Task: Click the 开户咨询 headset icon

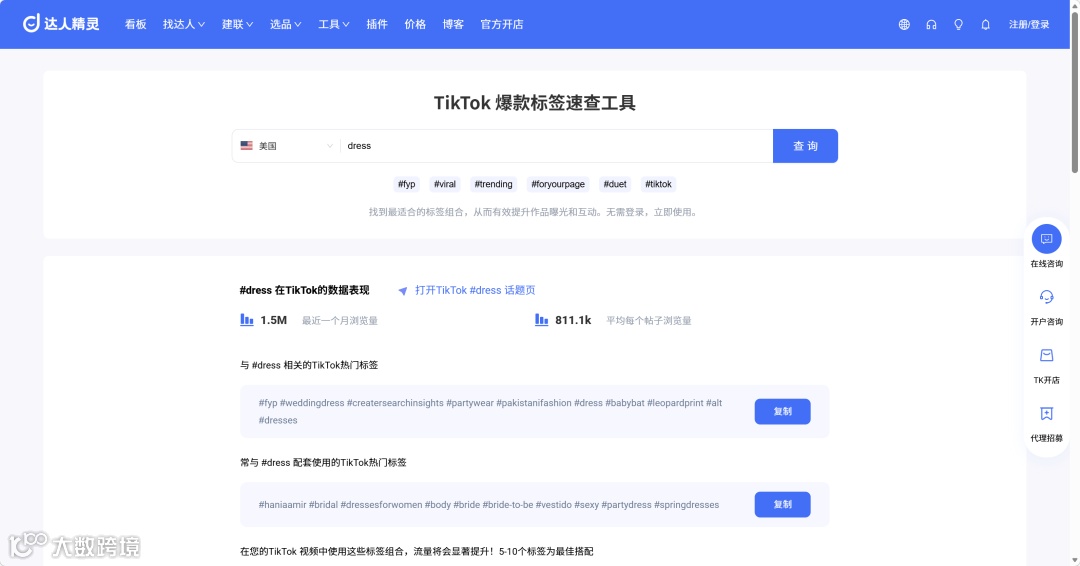Action: tap(1046, 297)
